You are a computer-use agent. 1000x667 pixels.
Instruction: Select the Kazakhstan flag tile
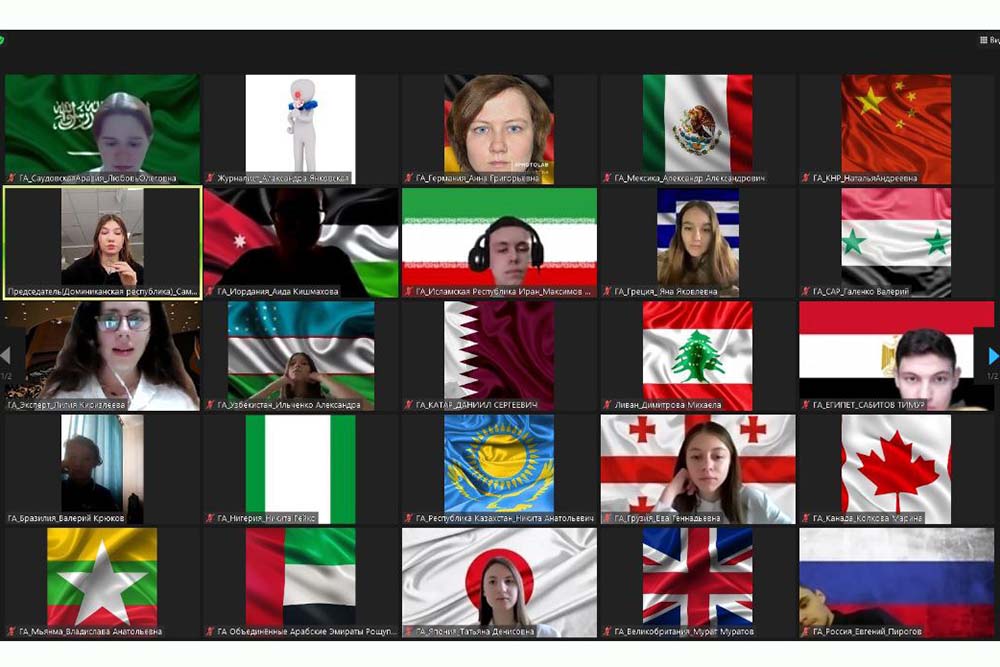[499, 469]
